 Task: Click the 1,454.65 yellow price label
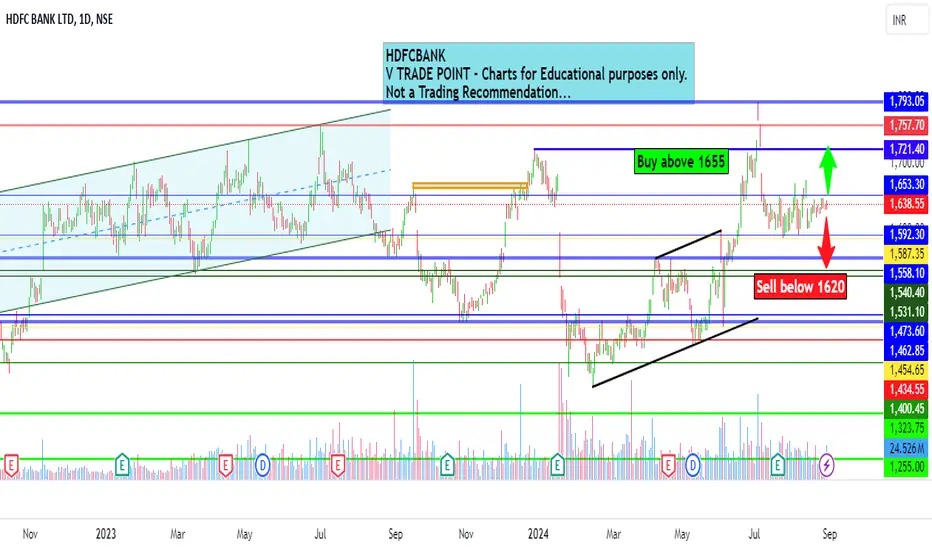point(906,370)
